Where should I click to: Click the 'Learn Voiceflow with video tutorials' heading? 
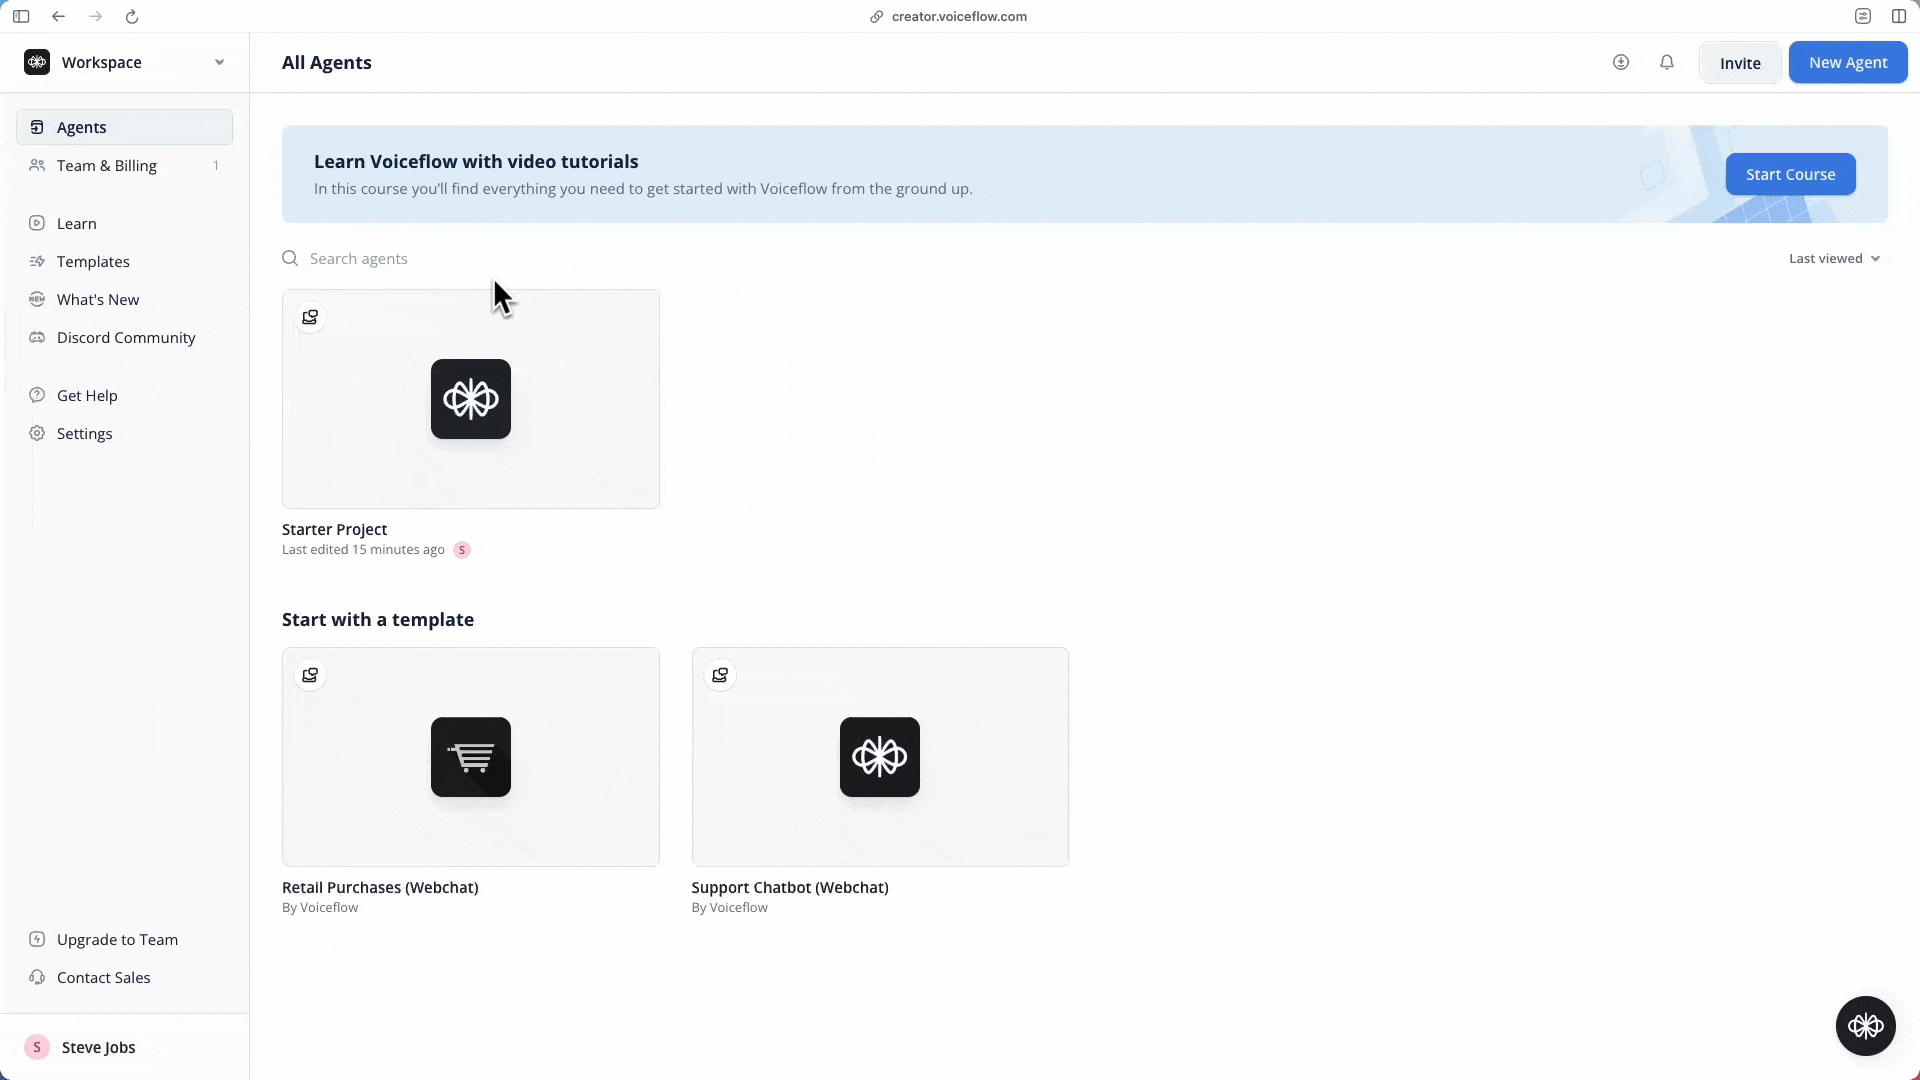476,161
